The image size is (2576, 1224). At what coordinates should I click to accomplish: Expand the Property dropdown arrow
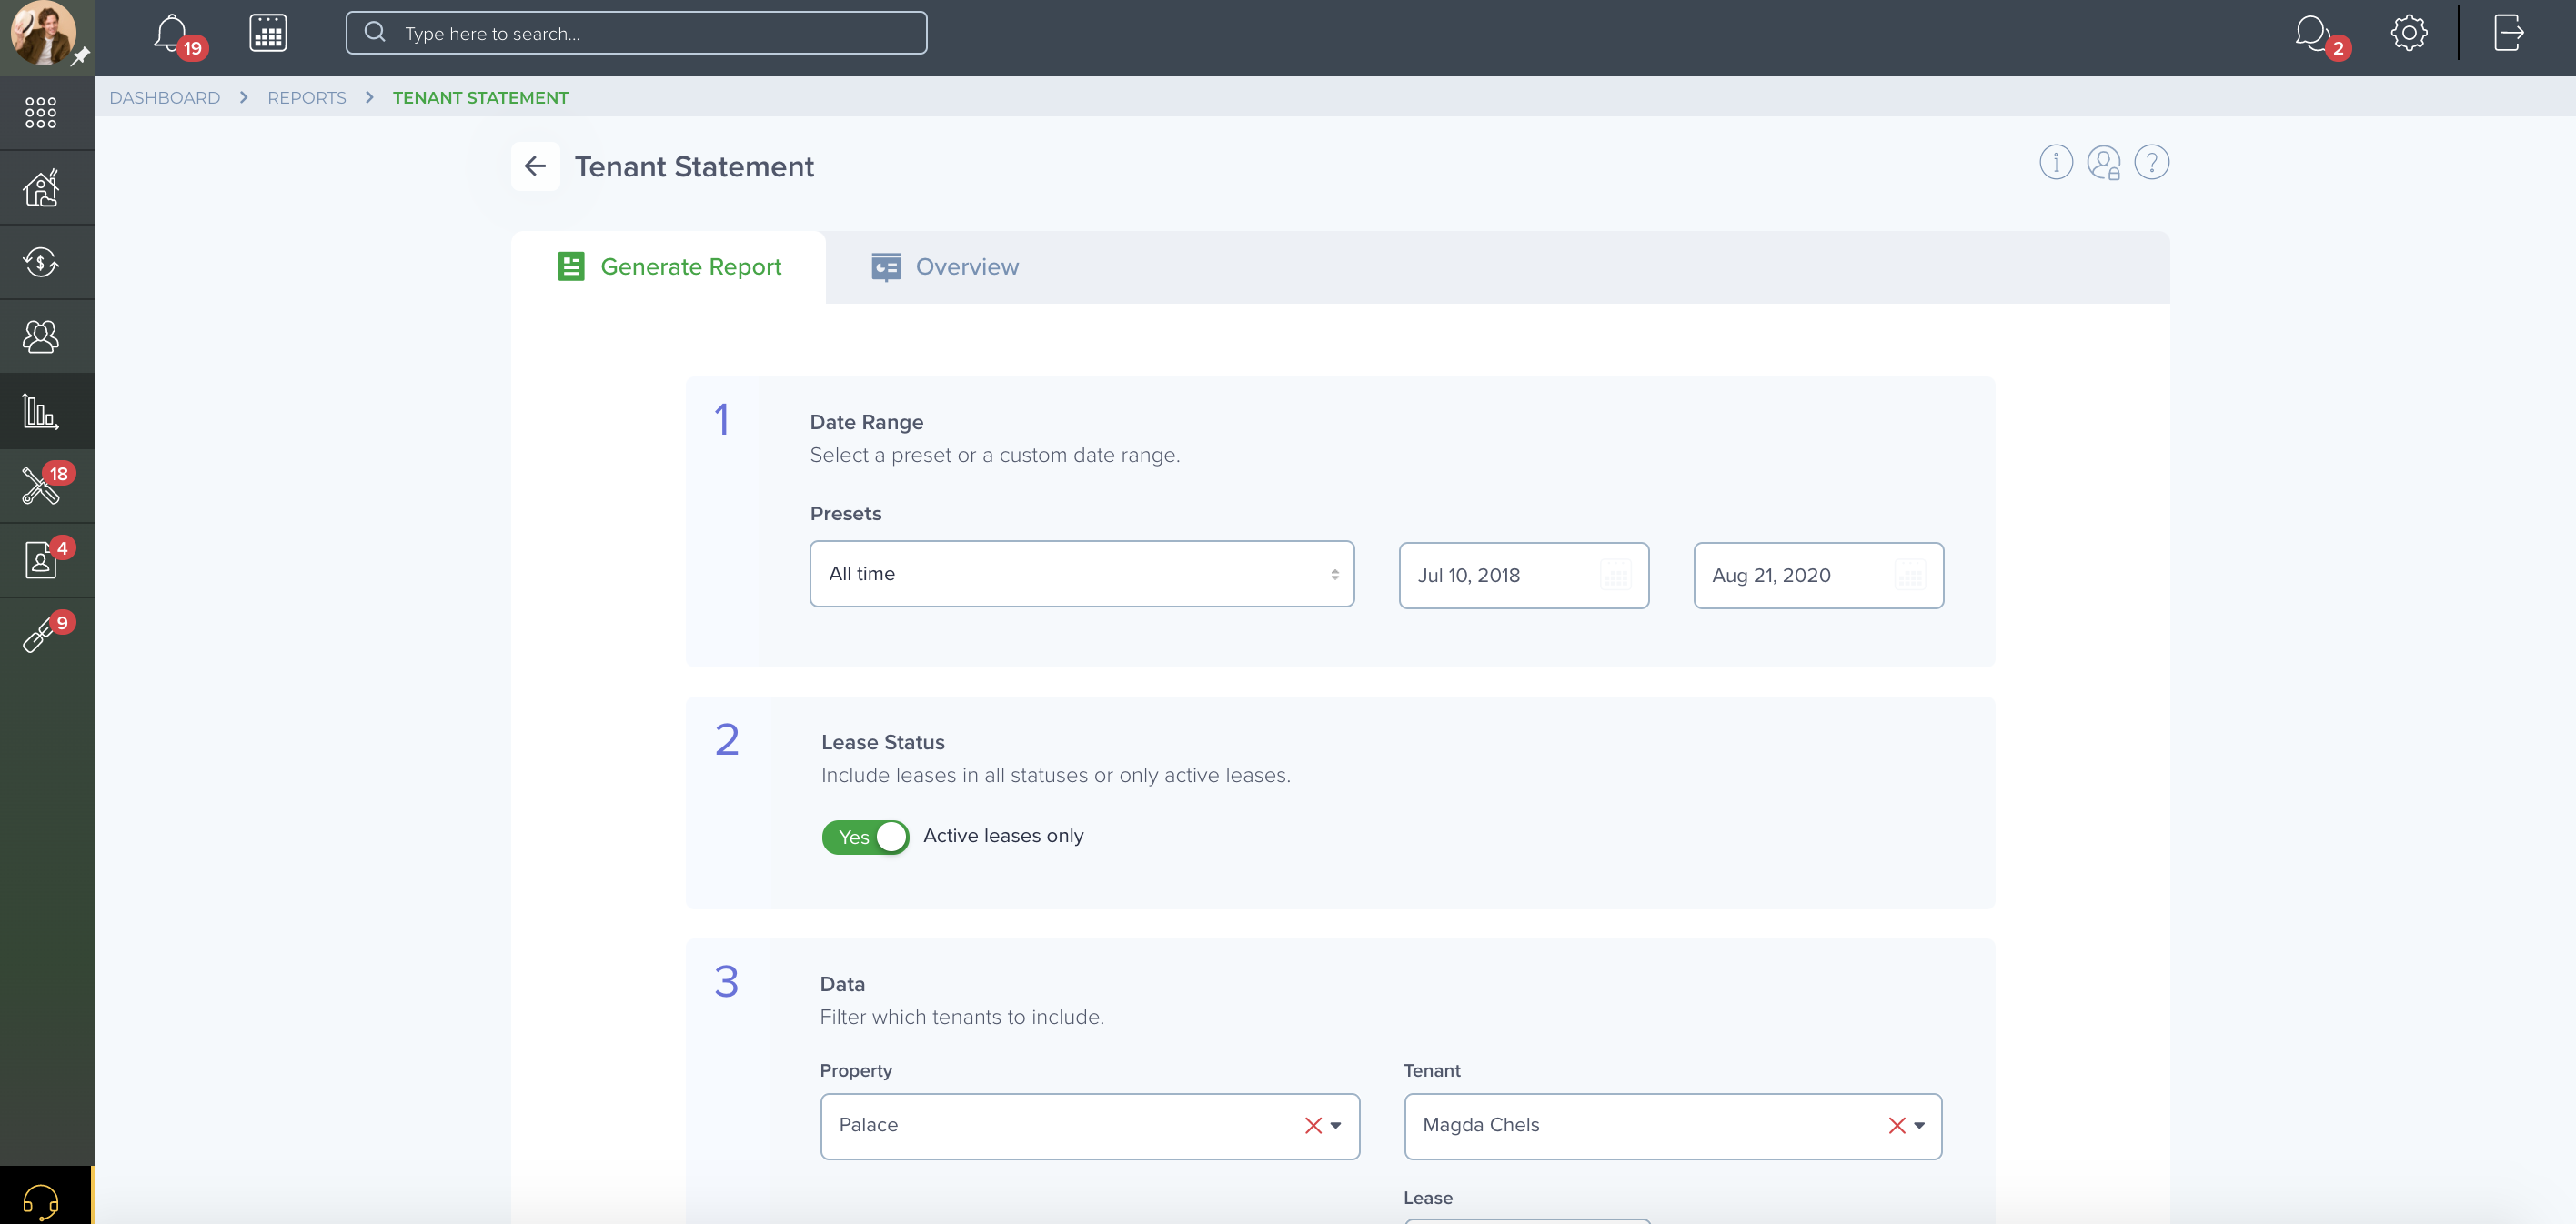point(1335,1126)
